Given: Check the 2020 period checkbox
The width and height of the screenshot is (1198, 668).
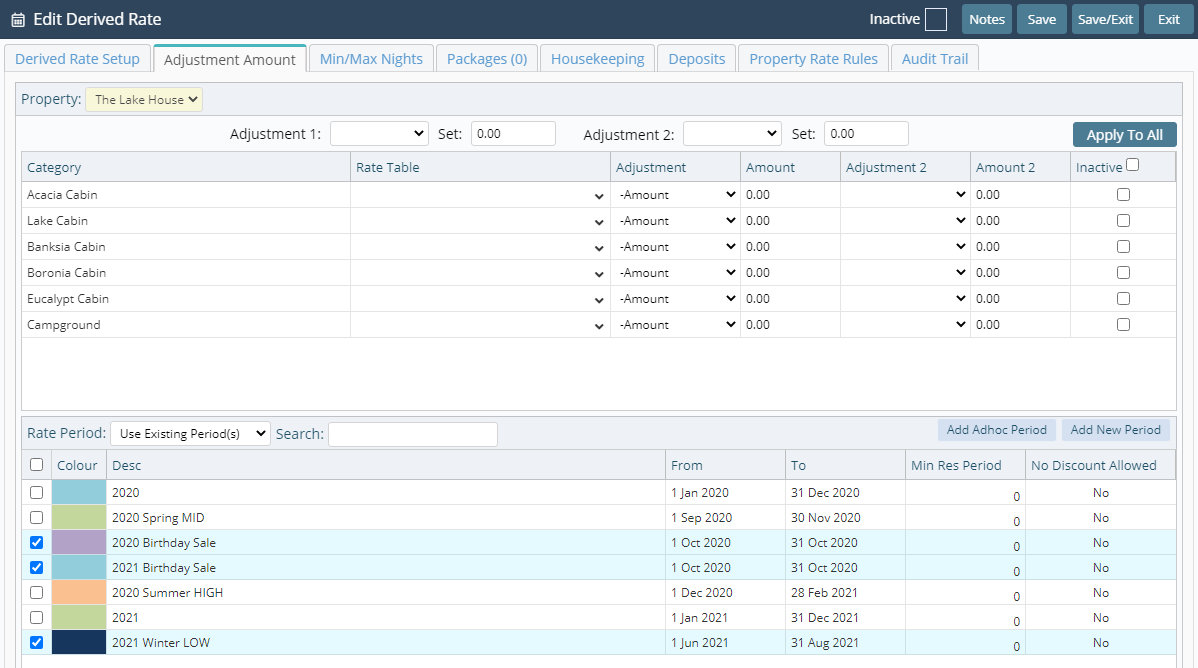Looking at the screenshot, I should (36, 492).
